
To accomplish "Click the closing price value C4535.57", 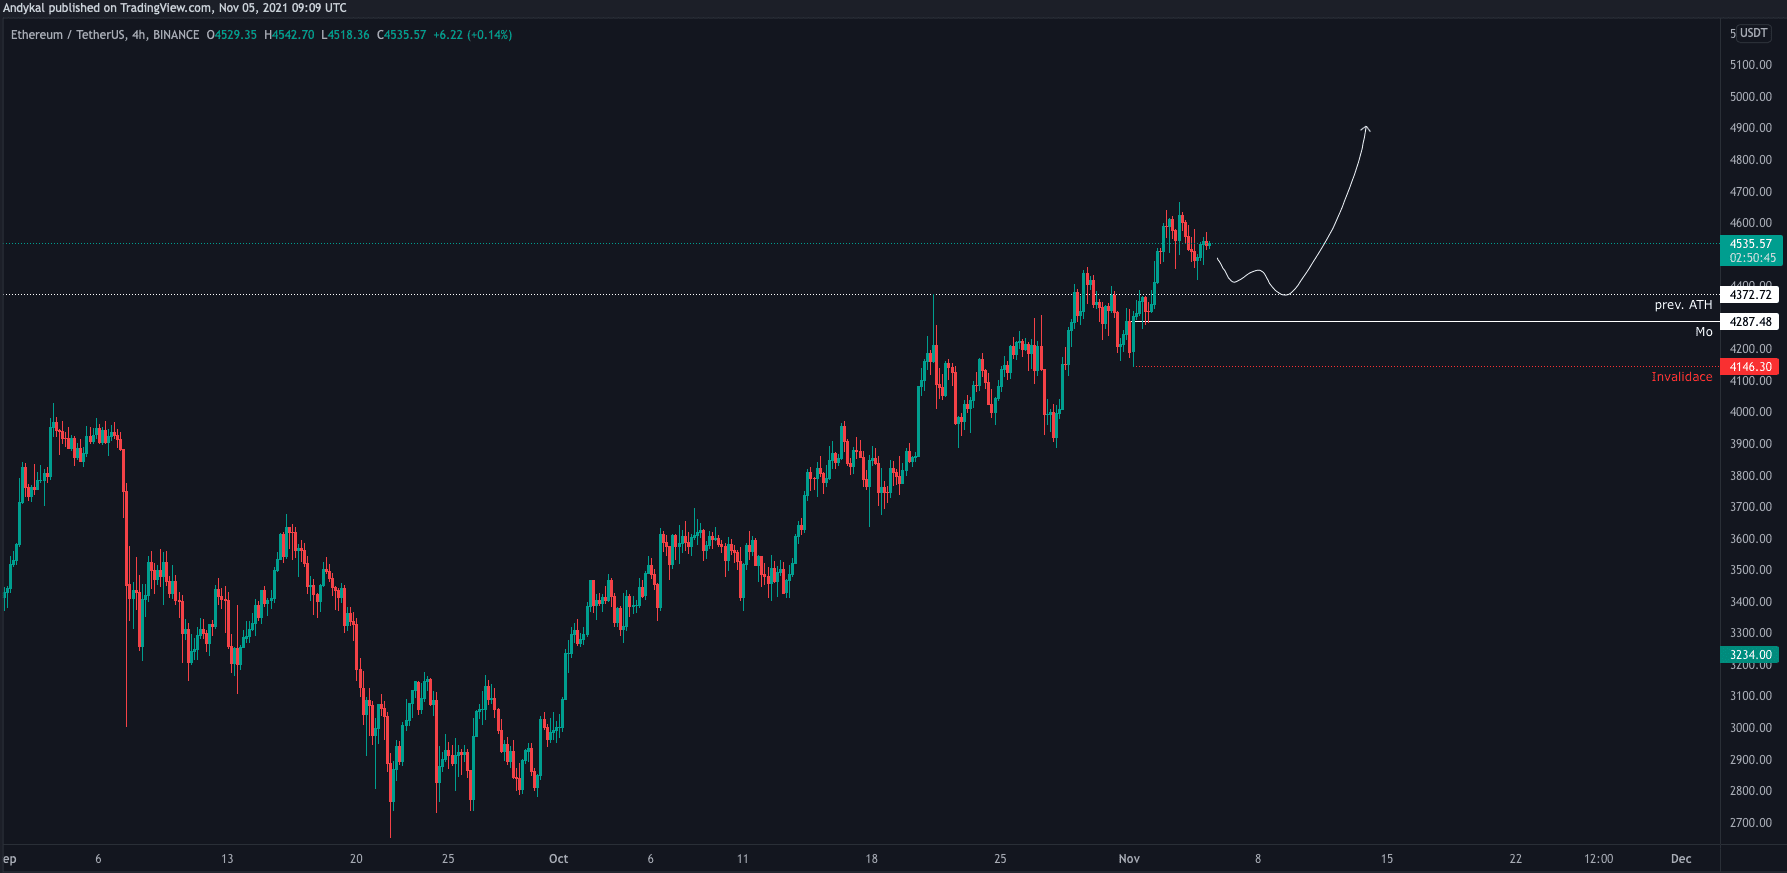I will (x=401, y=35).
